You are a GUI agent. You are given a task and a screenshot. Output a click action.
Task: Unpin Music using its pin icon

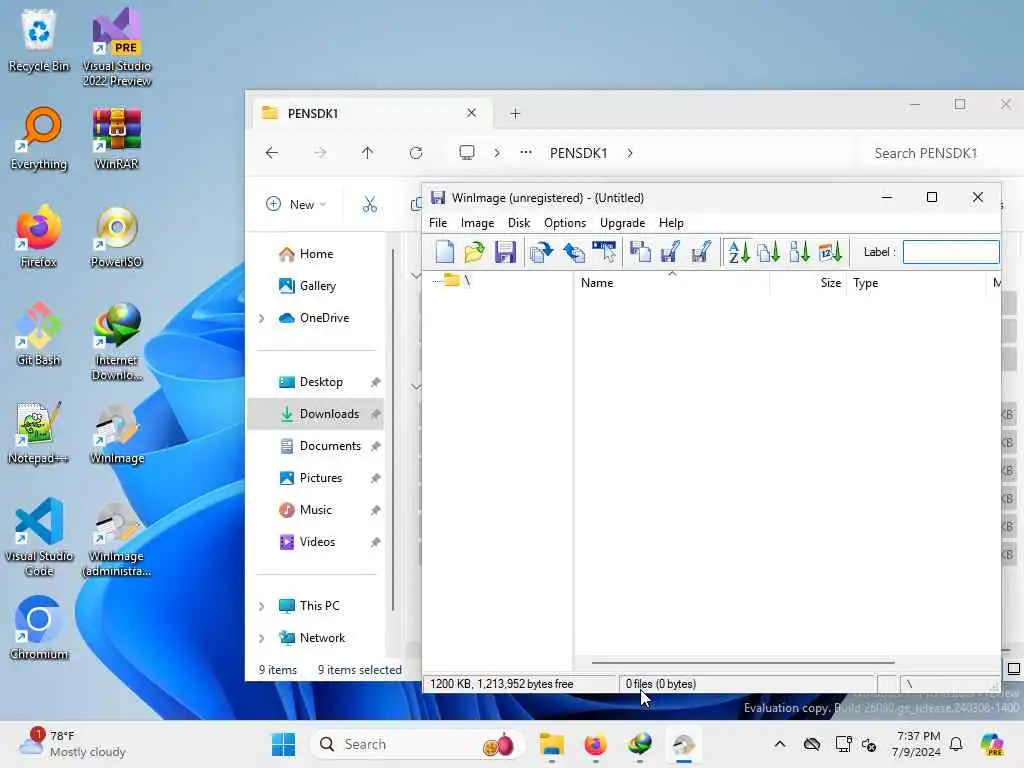click(376, 510)
